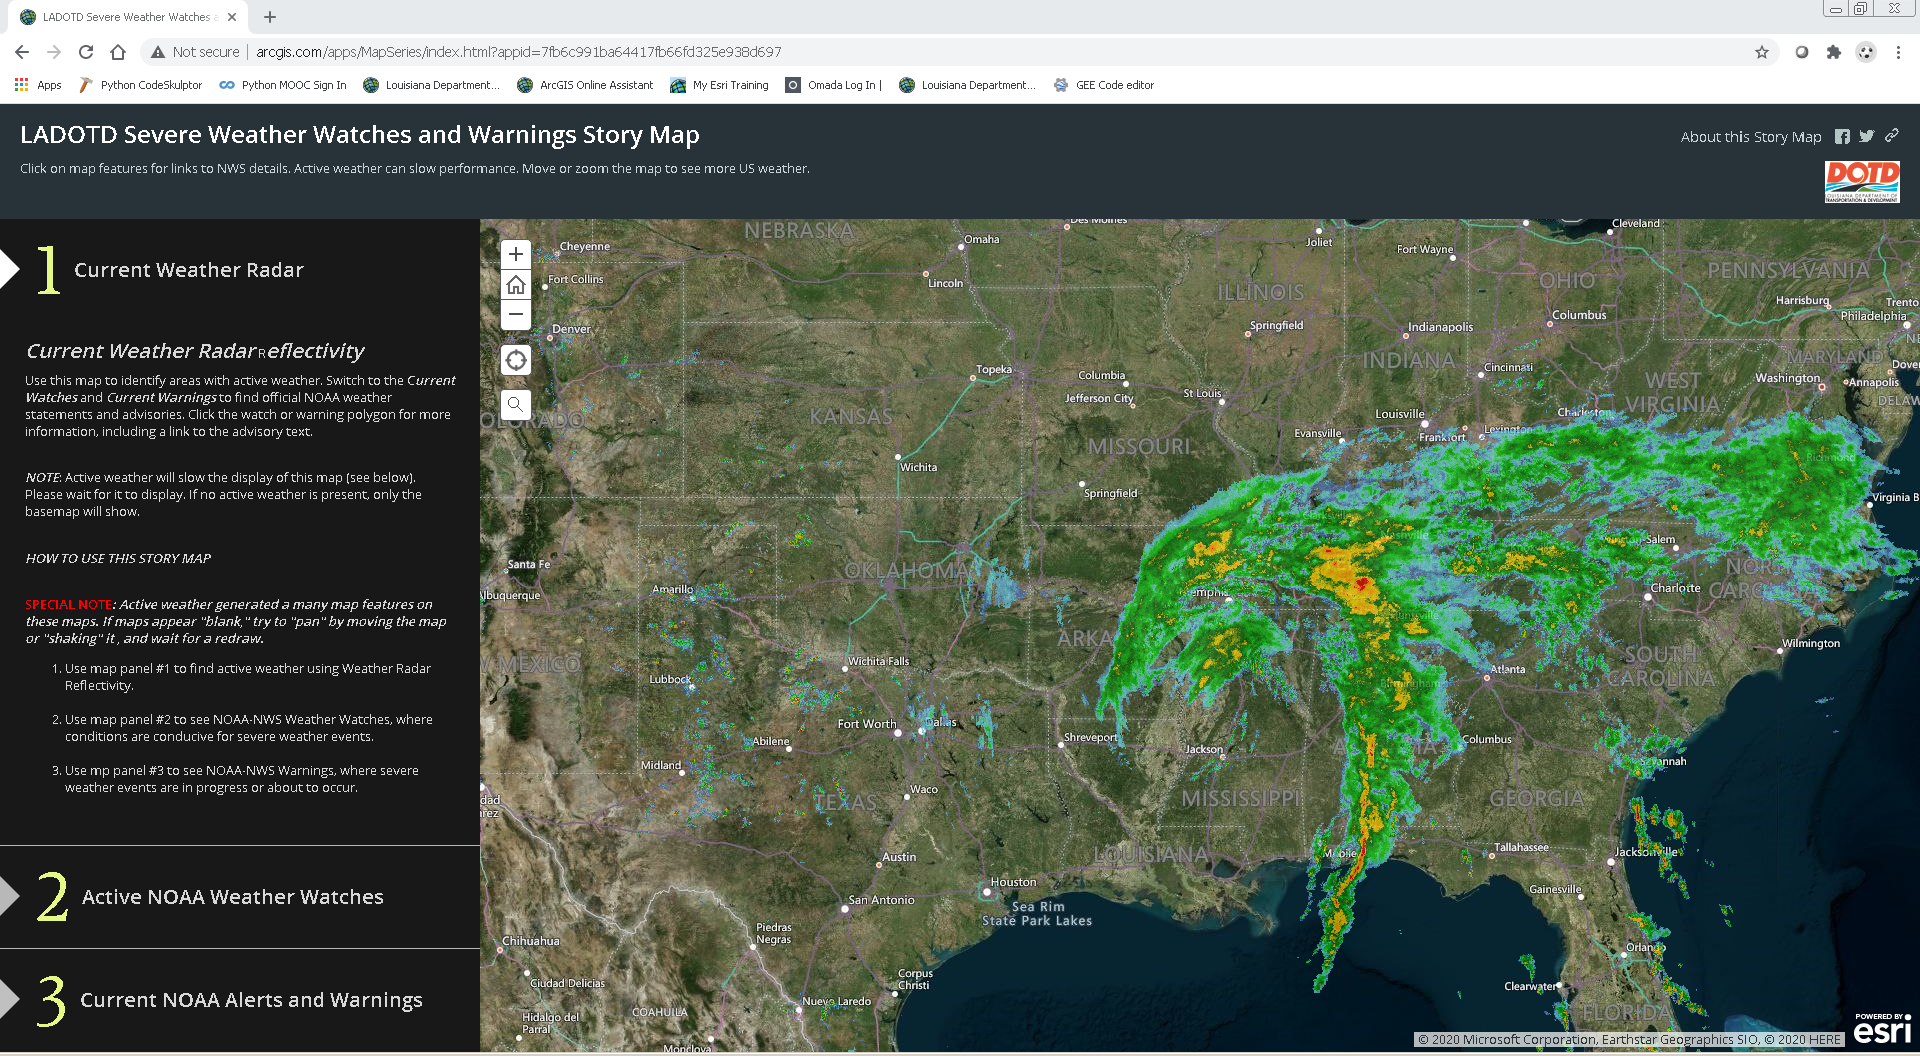1920x1056 pixels.
Task: Find my location on the map
Action: click(x=515, y=360)
